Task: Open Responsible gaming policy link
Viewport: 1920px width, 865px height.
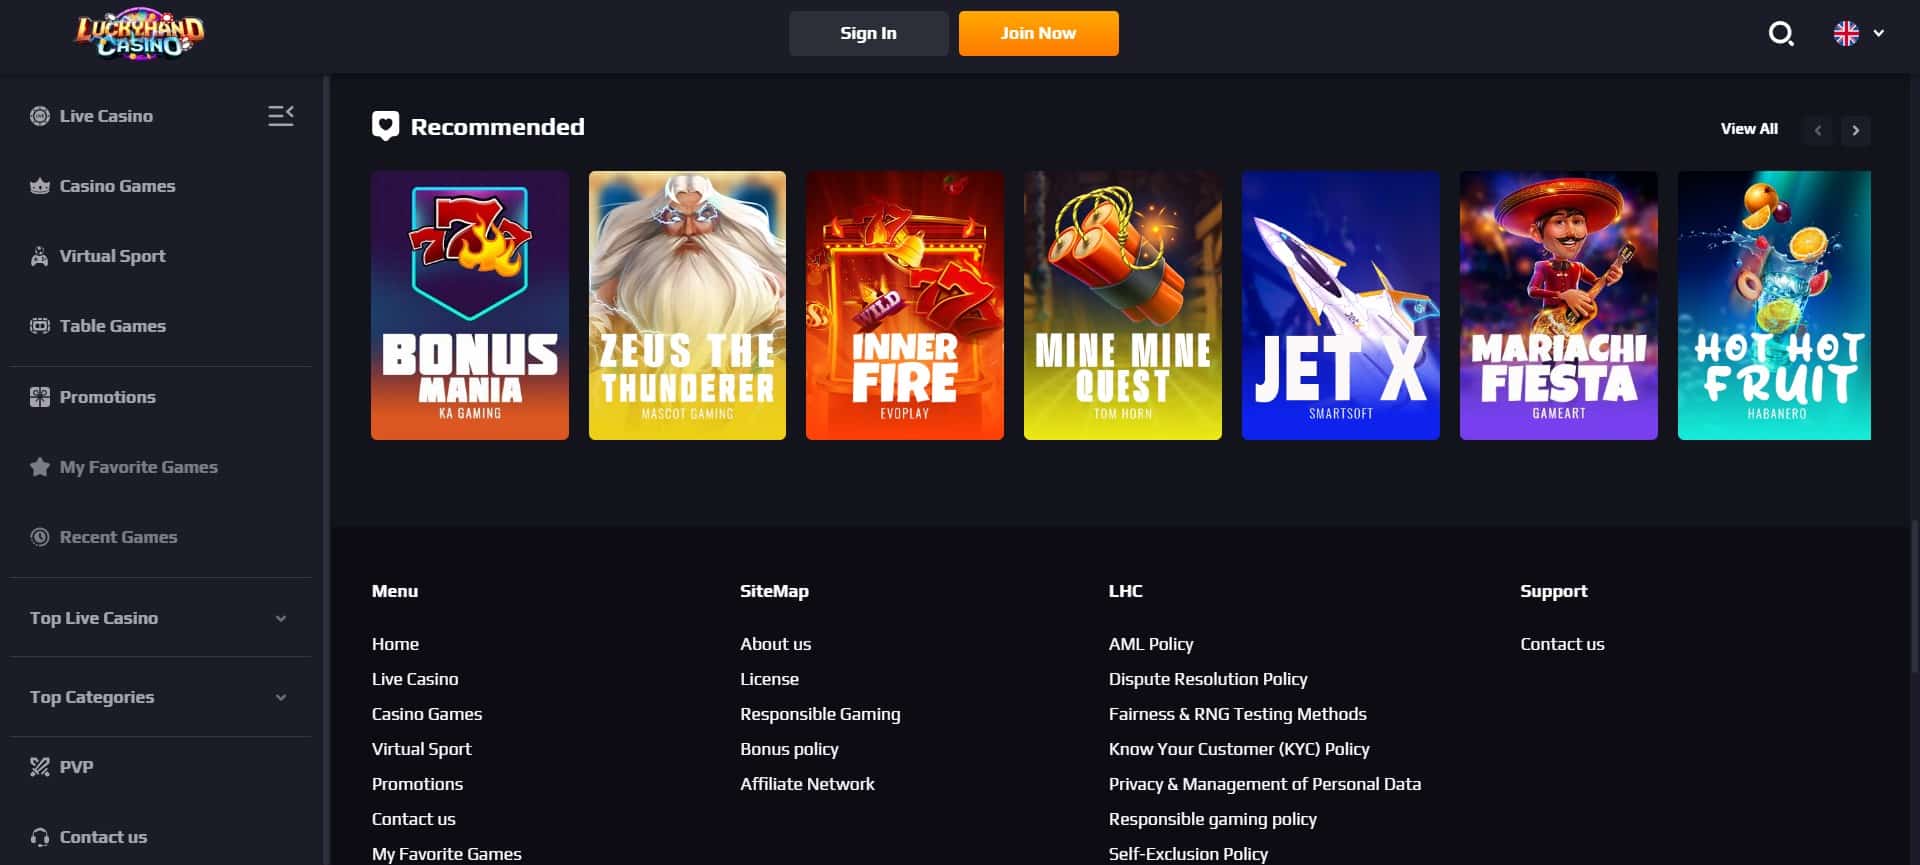Action: (1212, 819)
